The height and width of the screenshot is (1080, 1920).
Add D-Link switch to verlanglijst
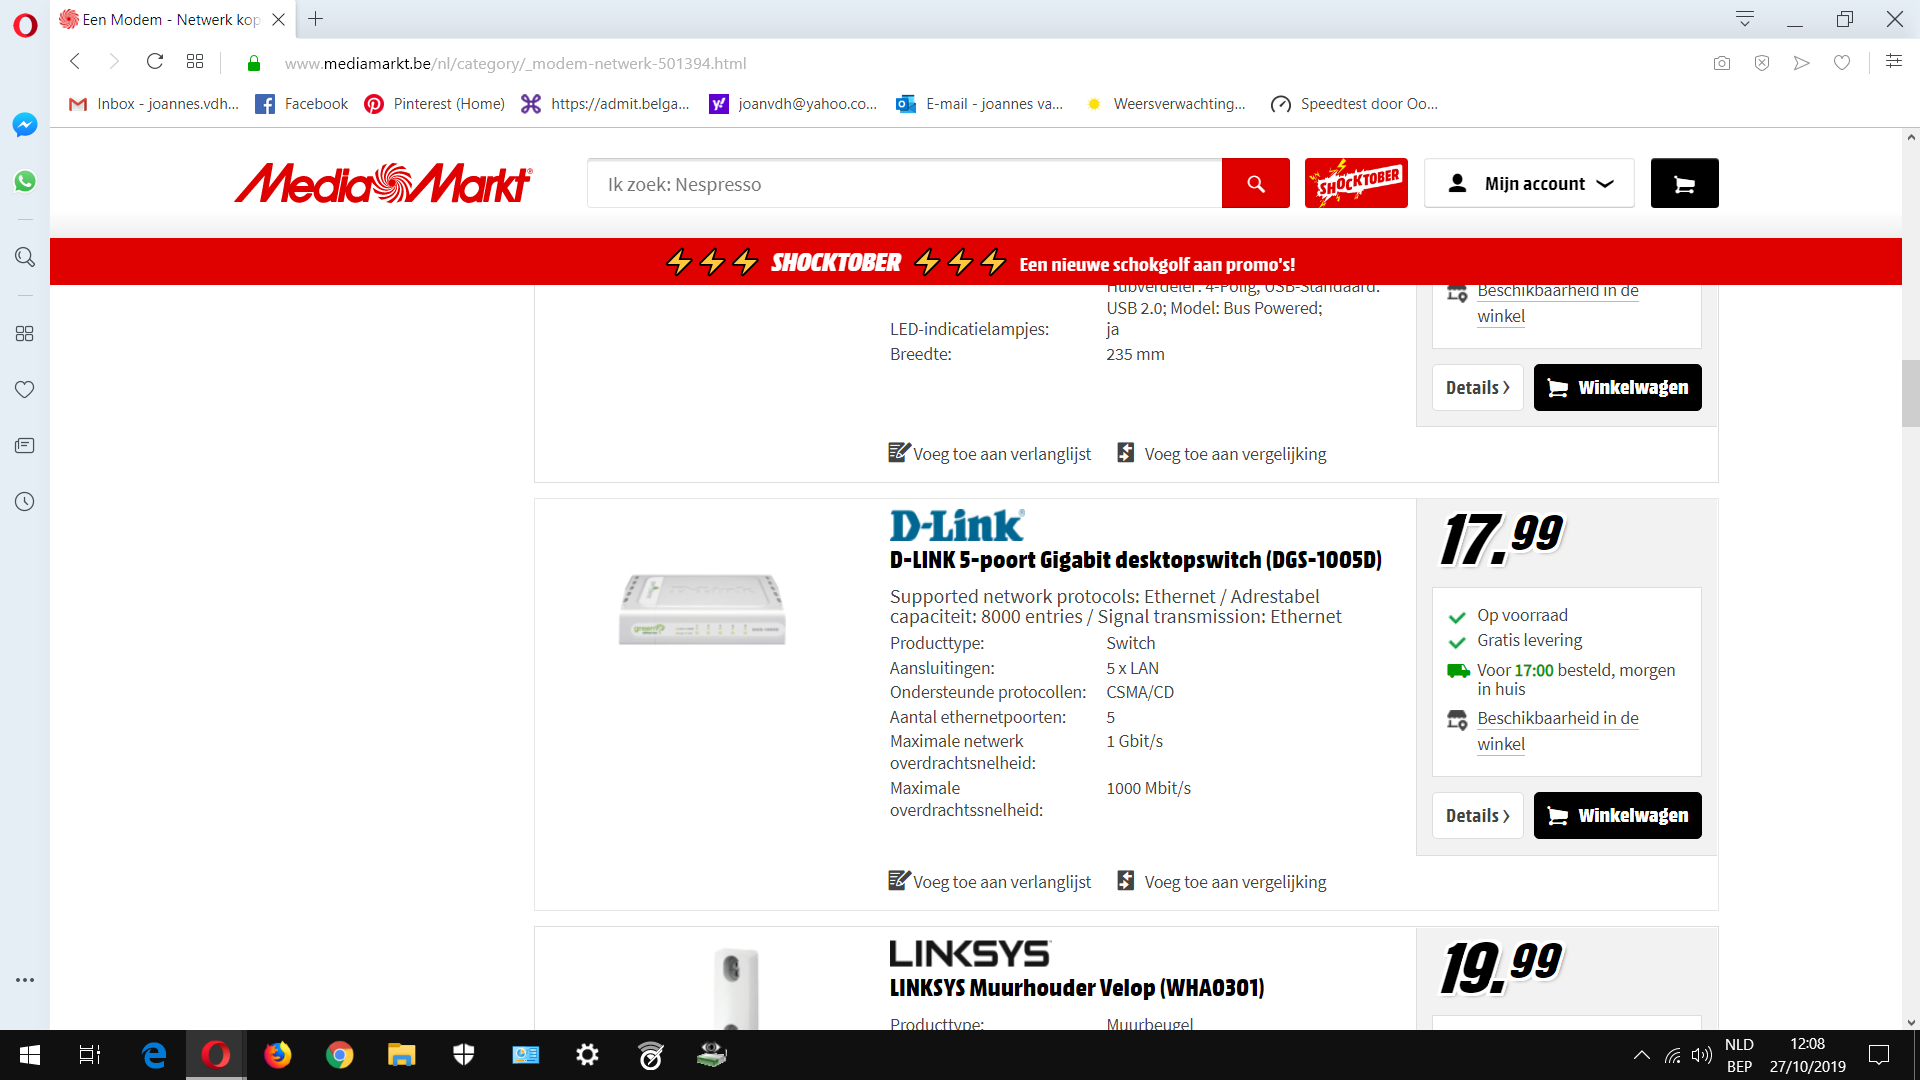(990, 882)
